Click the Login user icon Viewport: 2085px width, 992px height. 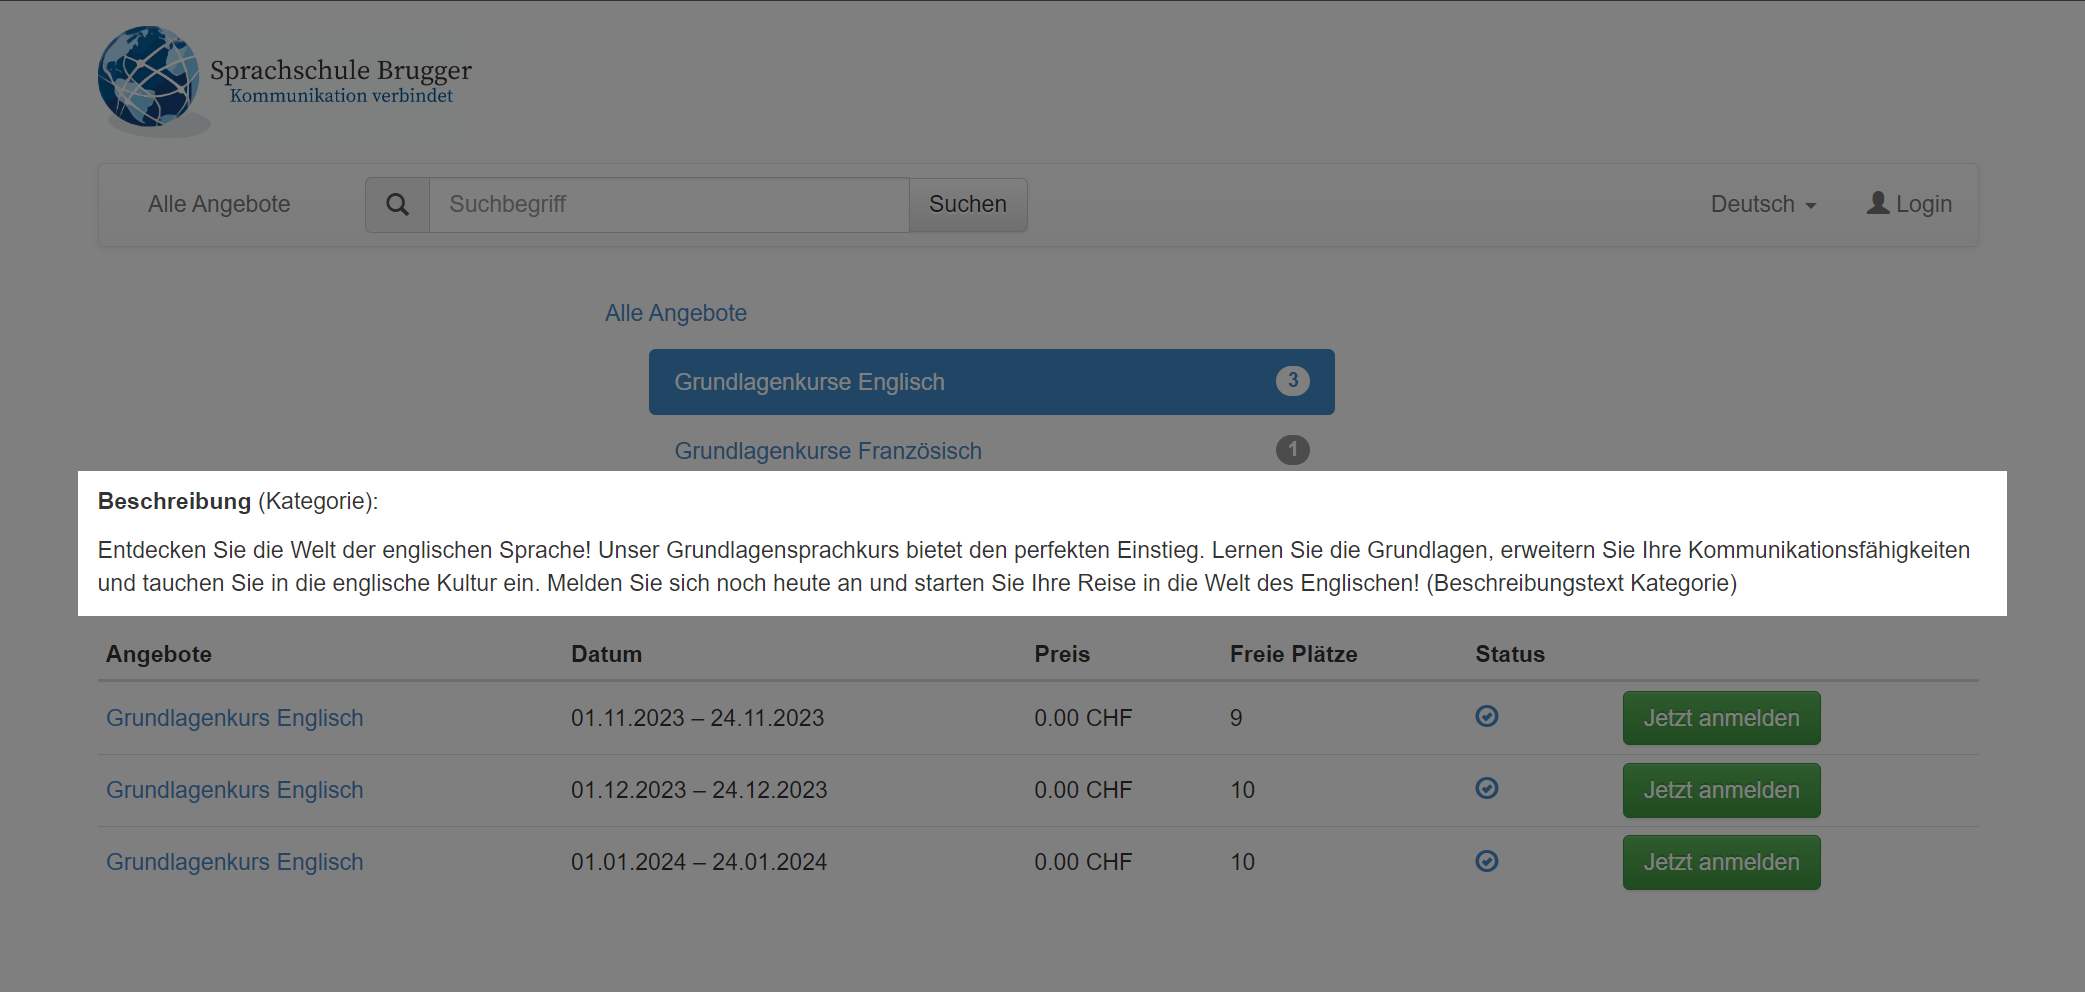click(1878, 203)
